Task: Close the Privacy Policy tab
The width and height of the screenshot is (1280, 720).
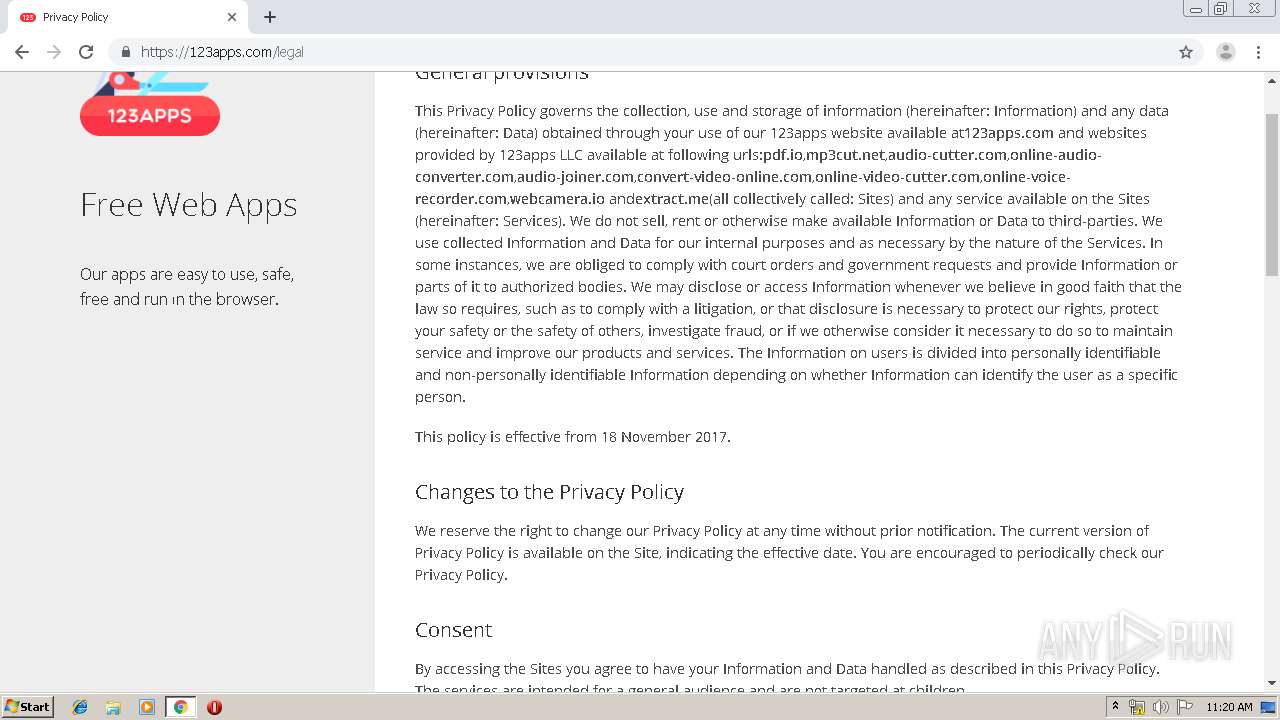Action: pos(232,17)
